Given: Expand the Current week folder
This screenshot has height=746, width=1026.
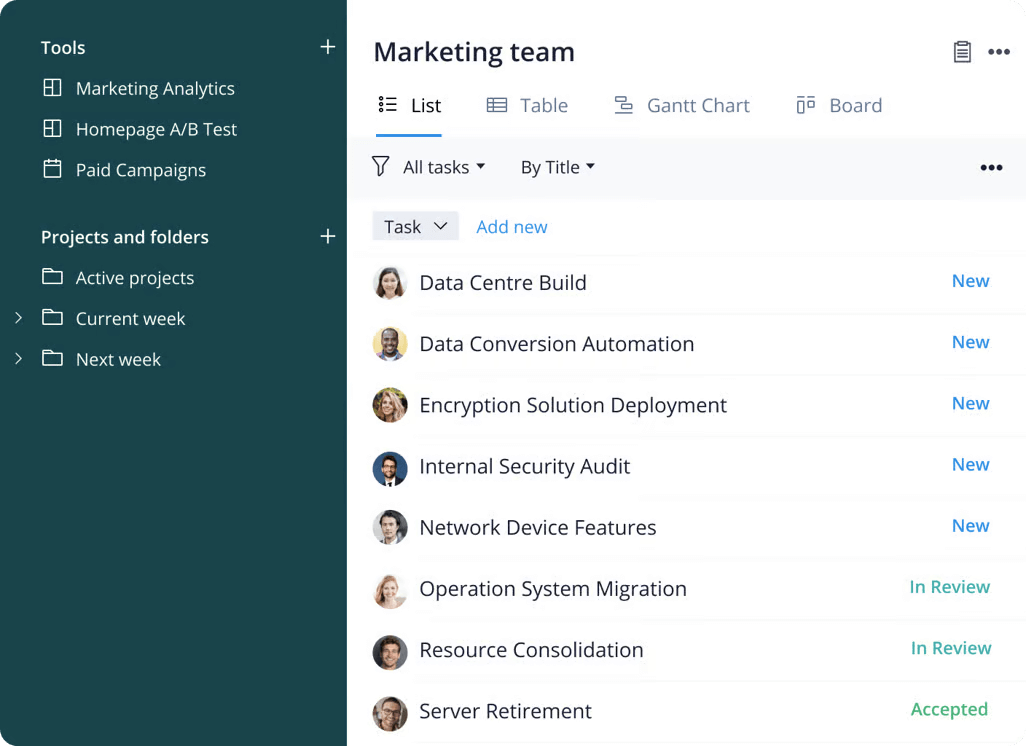Looking at the screenshot, I should pyautogui.click(x=18, y=318).
